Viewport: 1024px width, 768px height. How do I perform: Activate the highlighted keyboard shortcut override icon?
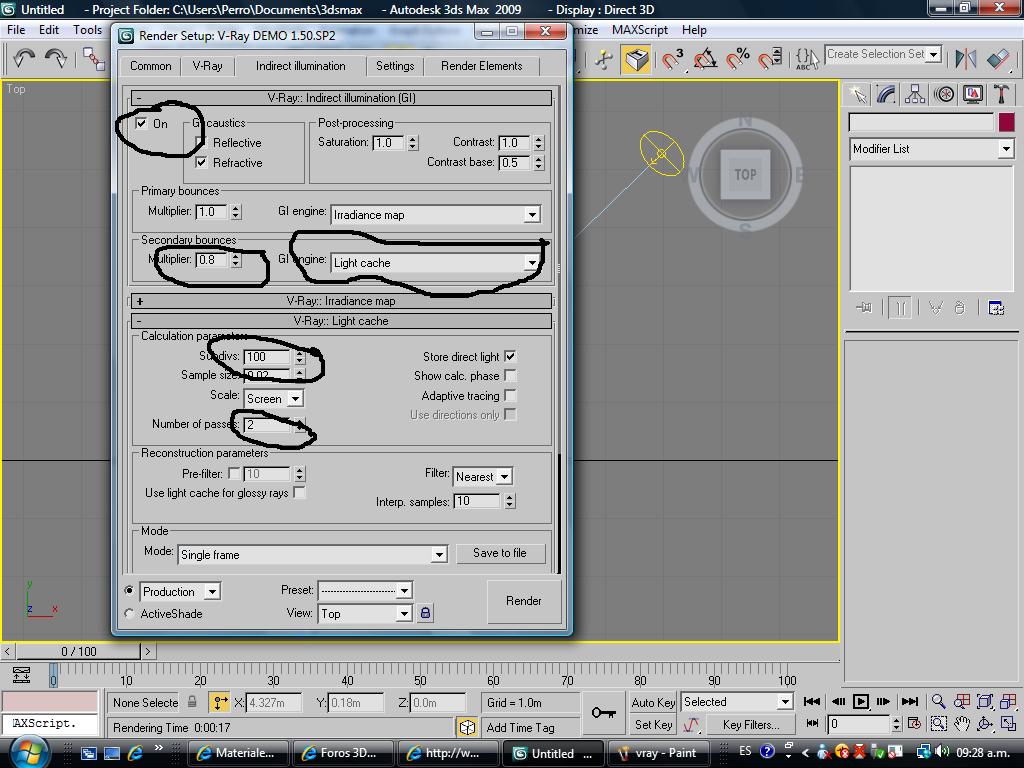636,59
